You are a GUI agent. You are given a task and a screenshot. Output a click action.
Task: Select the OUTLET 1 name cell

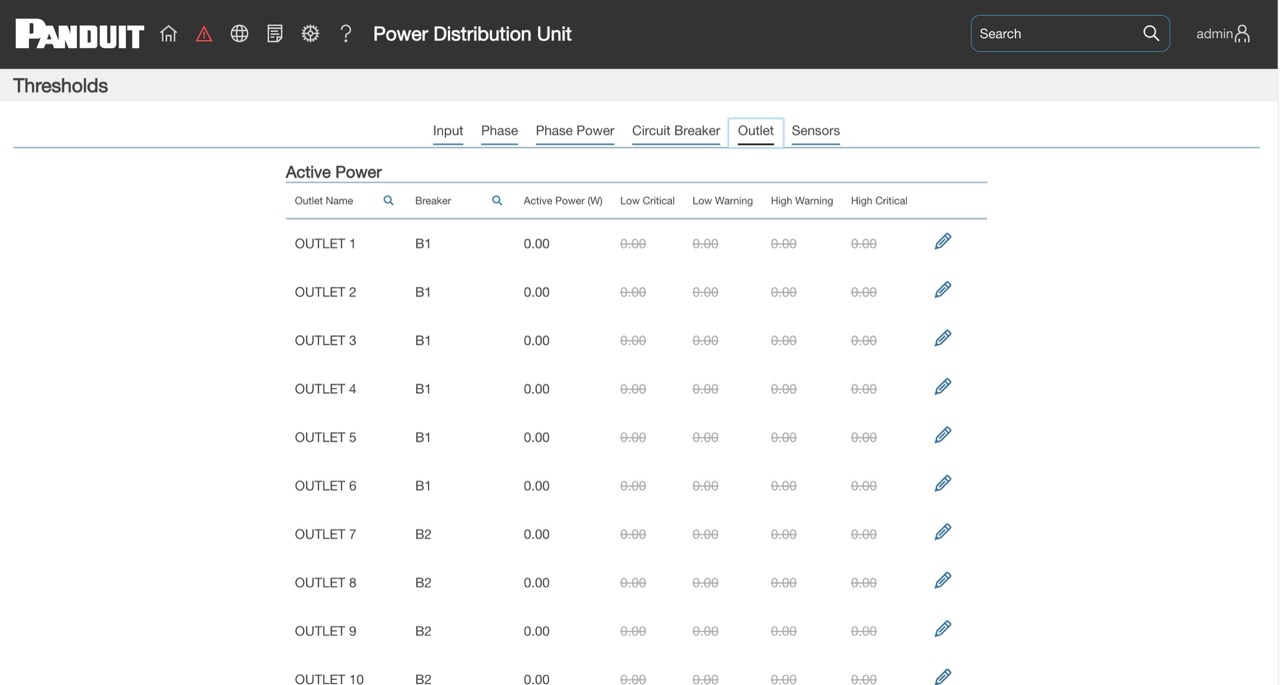[x=325, y=244]
